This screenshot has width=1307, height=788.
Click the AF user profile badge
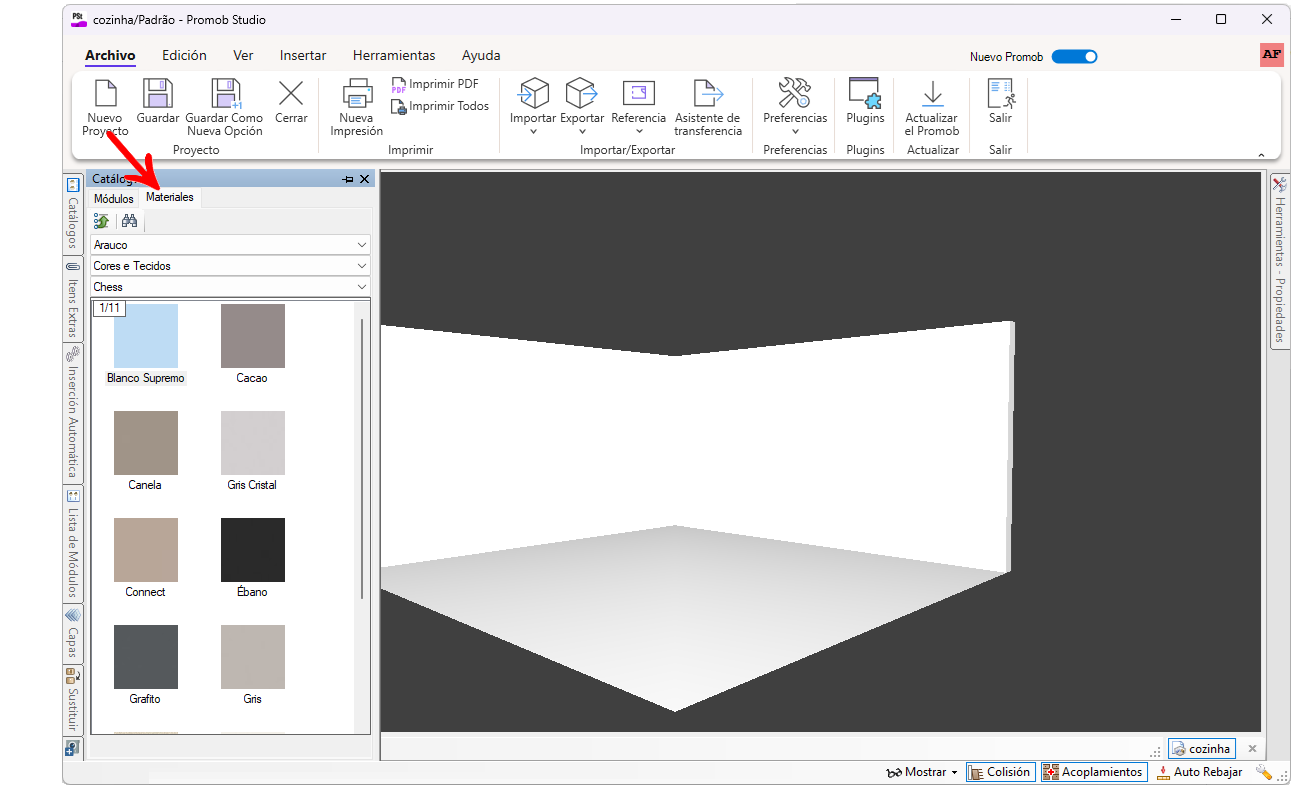[1271, 55]
